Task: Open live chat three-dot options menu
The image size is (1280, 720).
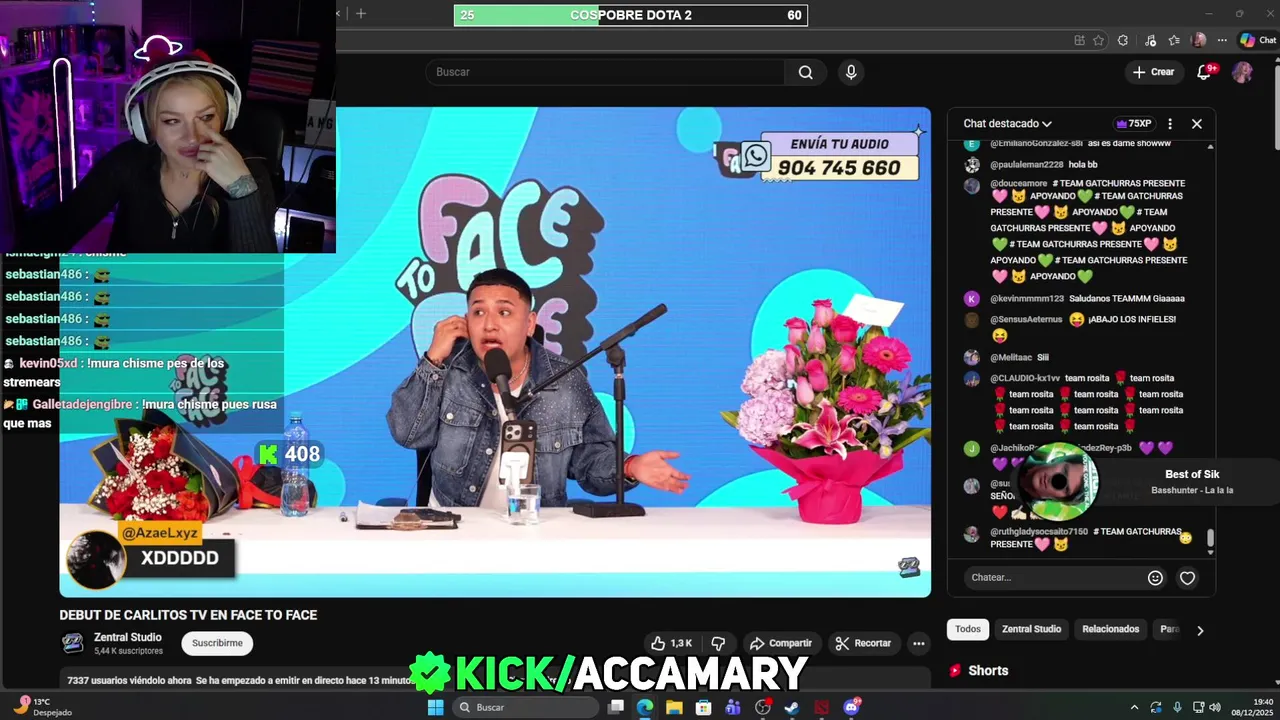Action: pos(1170,124)
